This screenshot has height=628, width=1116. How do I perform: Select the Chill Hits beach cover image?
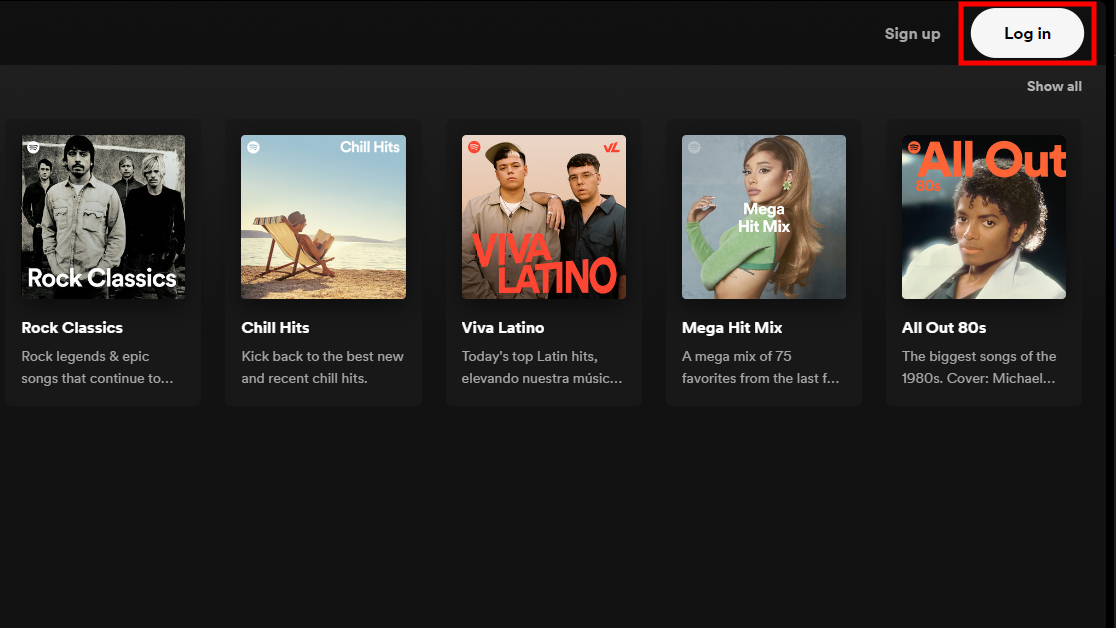pyautogui.click(x=323, y=217)
